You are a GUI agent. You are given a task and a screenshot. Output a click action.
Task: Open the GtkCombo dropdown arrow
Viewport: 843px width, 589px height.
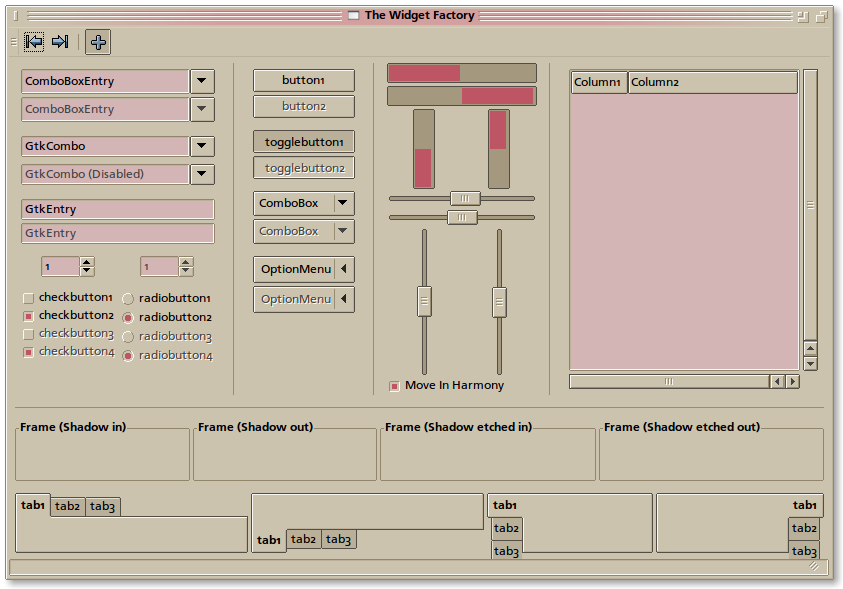(x=202, y=146)
